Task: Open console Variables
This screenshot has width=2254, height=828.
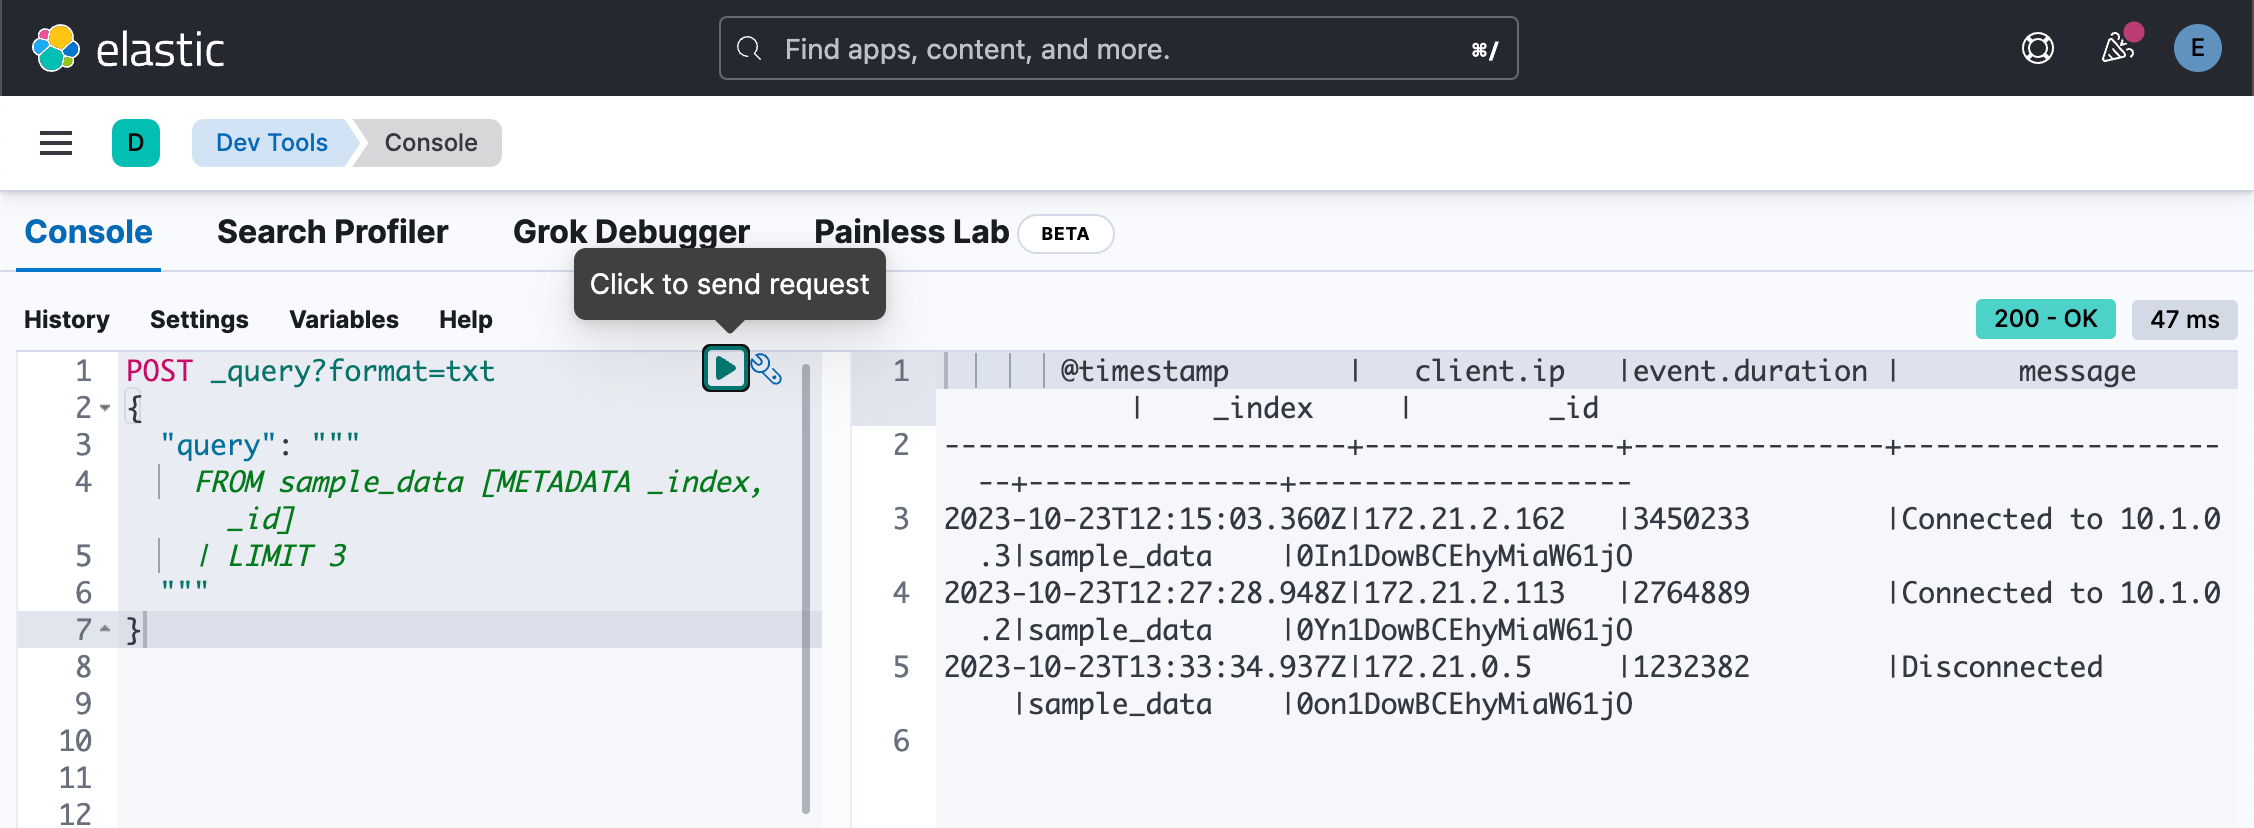Action: click(x=344, y=319)
